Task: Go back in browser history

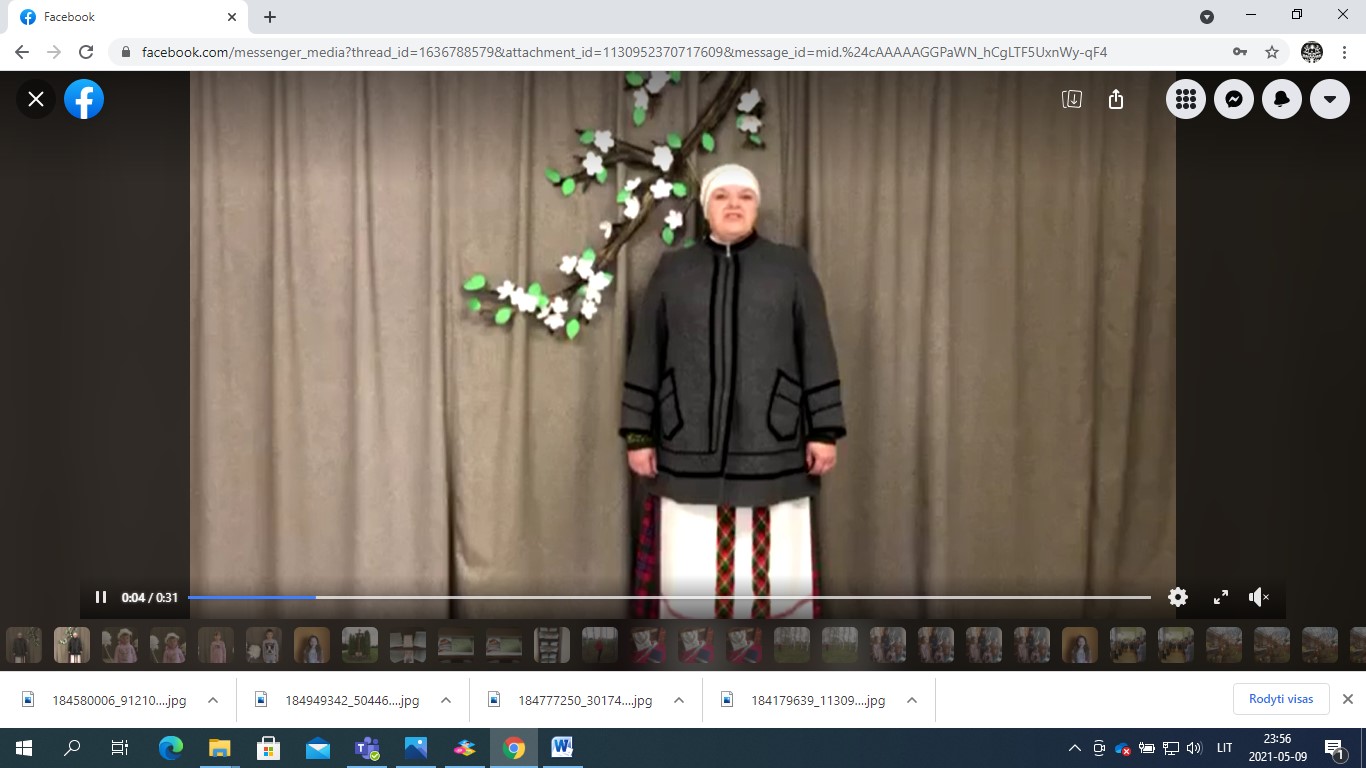Action: [x=22, y=52]
